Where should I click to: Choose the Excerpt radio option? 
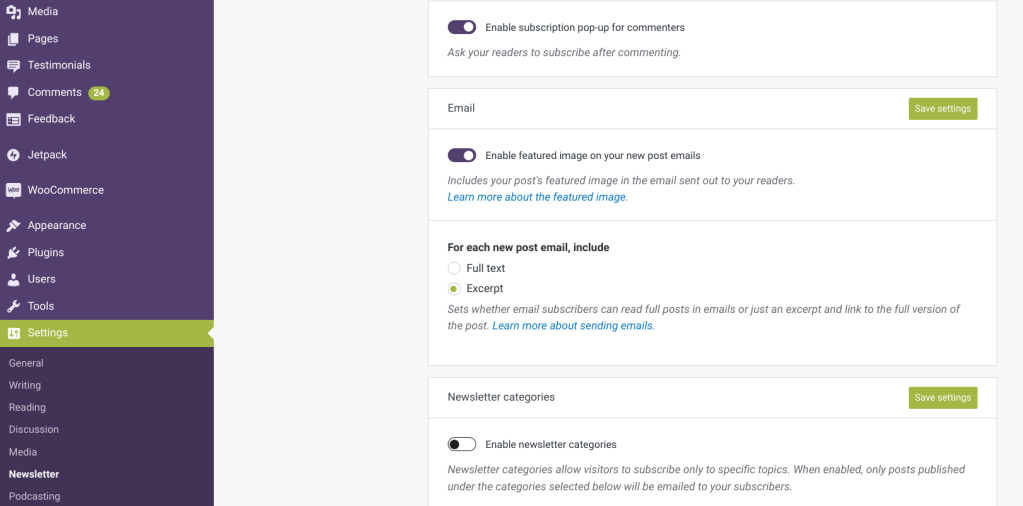454,288
